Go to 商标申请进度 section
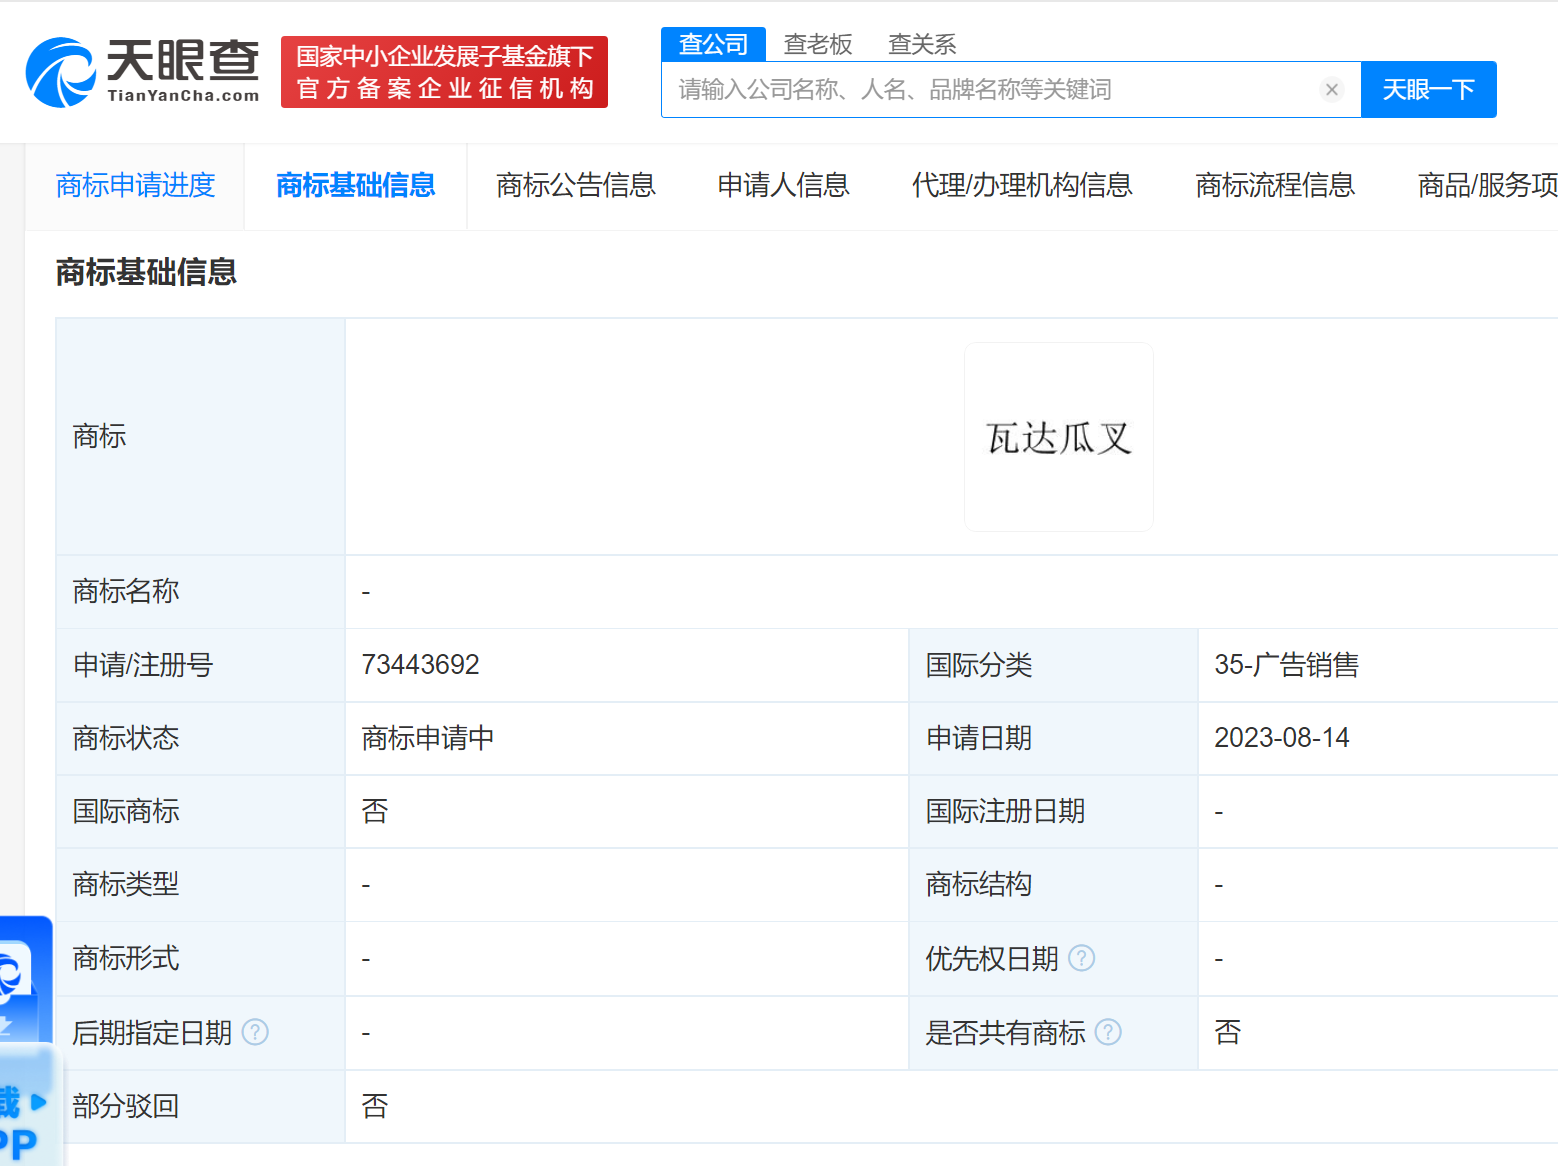This screenshot has width=1558, height=1166. [136, 185]
